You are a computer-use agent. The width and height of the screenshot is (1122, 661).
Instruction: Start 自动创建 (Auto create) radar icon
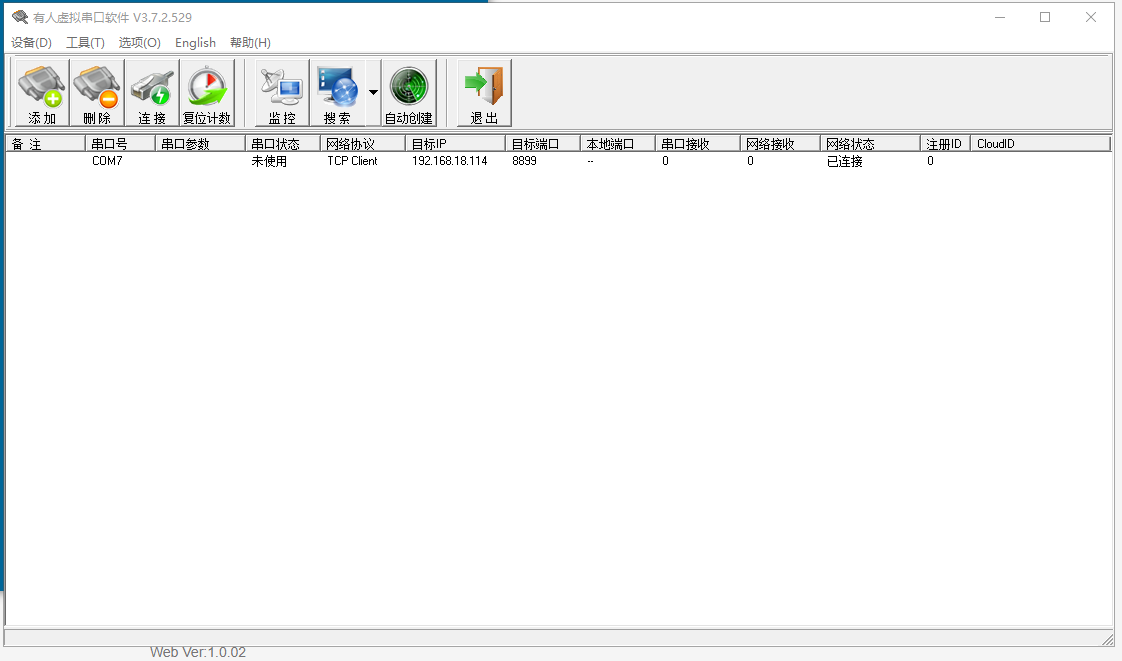[x=408, y=92]
